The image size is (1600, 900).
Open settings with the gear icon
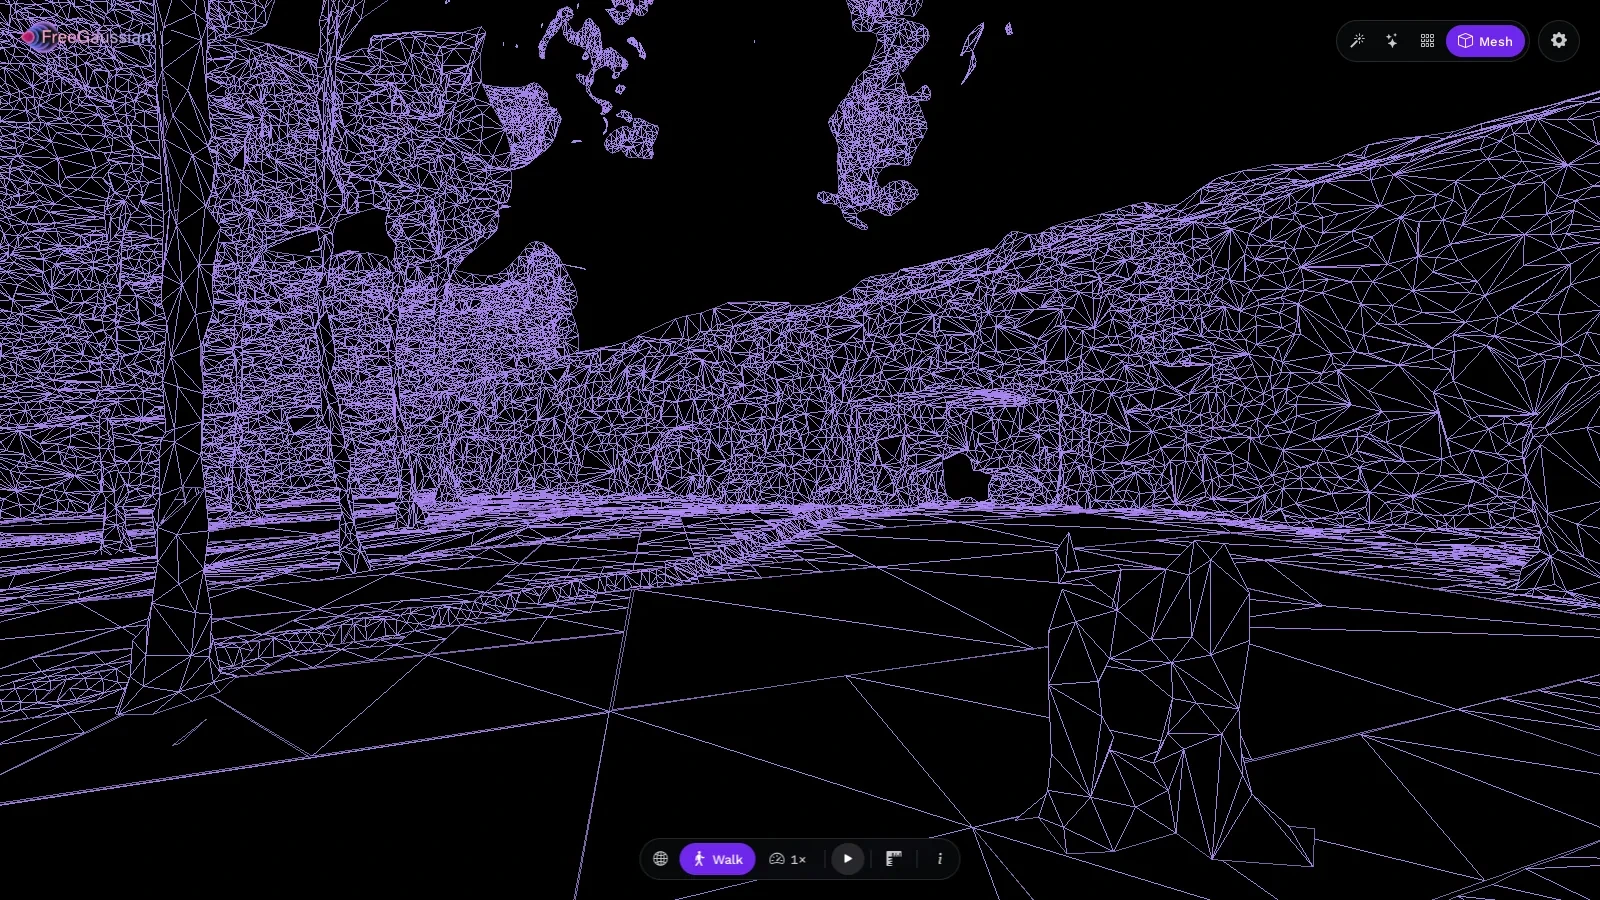tap(1559, 41)
